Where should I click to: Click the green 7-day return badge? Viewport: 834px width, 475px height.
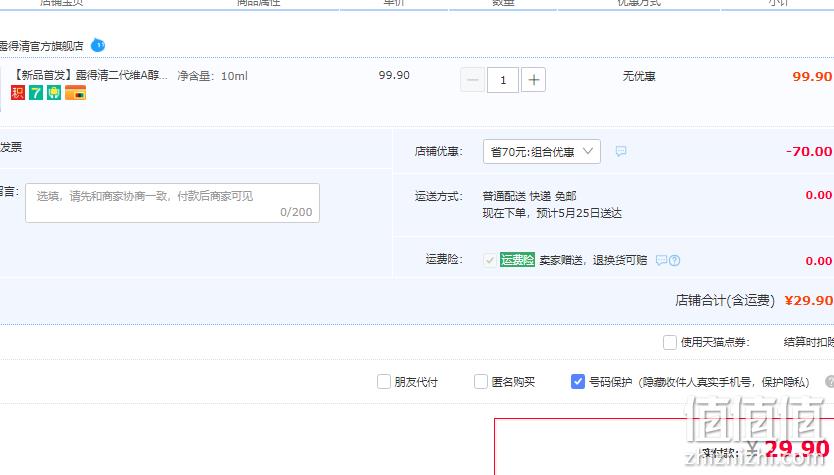point(36,93)
